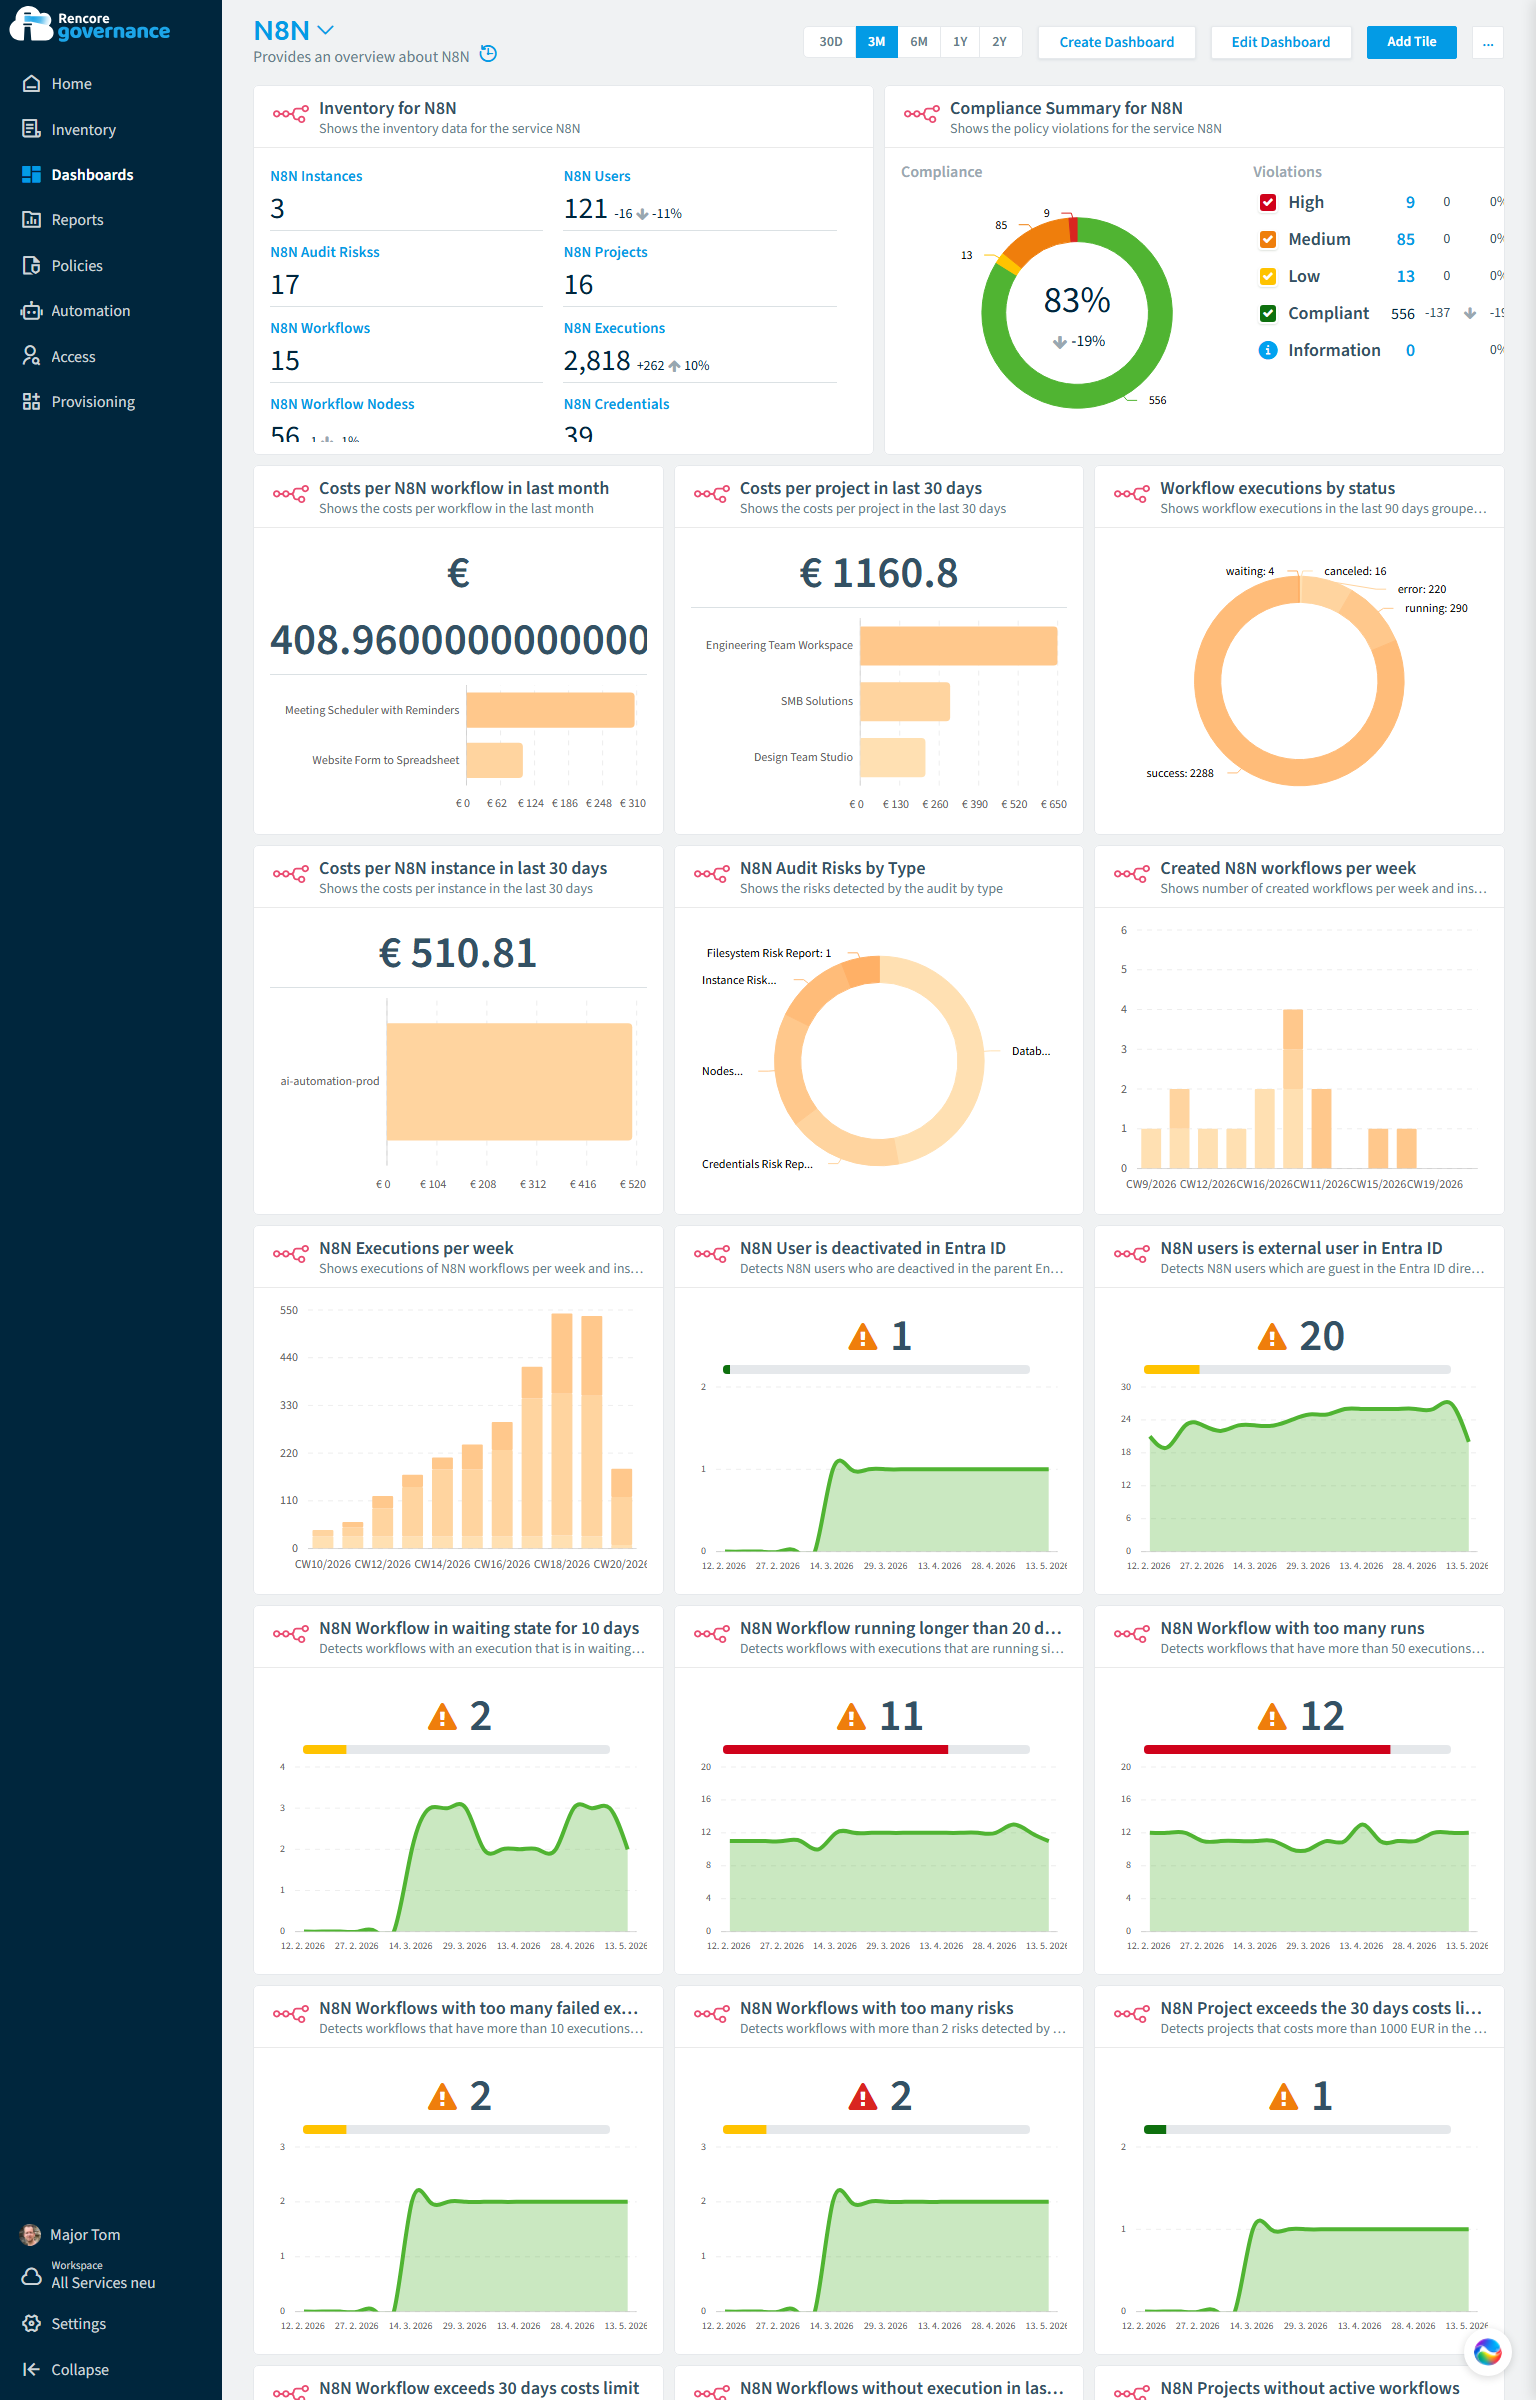Select the Dashboards sidebar icon
The height and width of the screenshot is (2400, 1536).
pyautogui.click(x=31, y=174)
